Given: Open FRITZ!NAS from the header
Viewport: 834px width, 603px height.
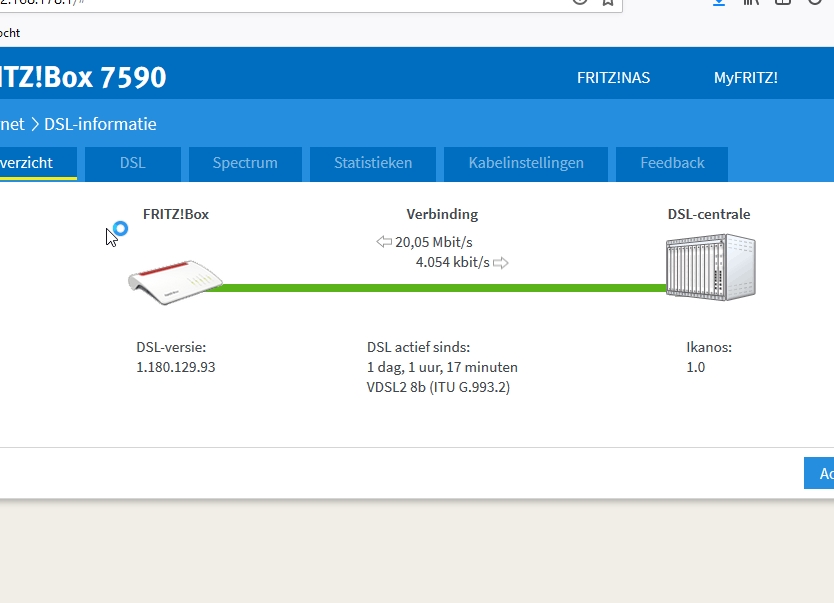Looking at the screenshot, I should click(x=613, y=78).
